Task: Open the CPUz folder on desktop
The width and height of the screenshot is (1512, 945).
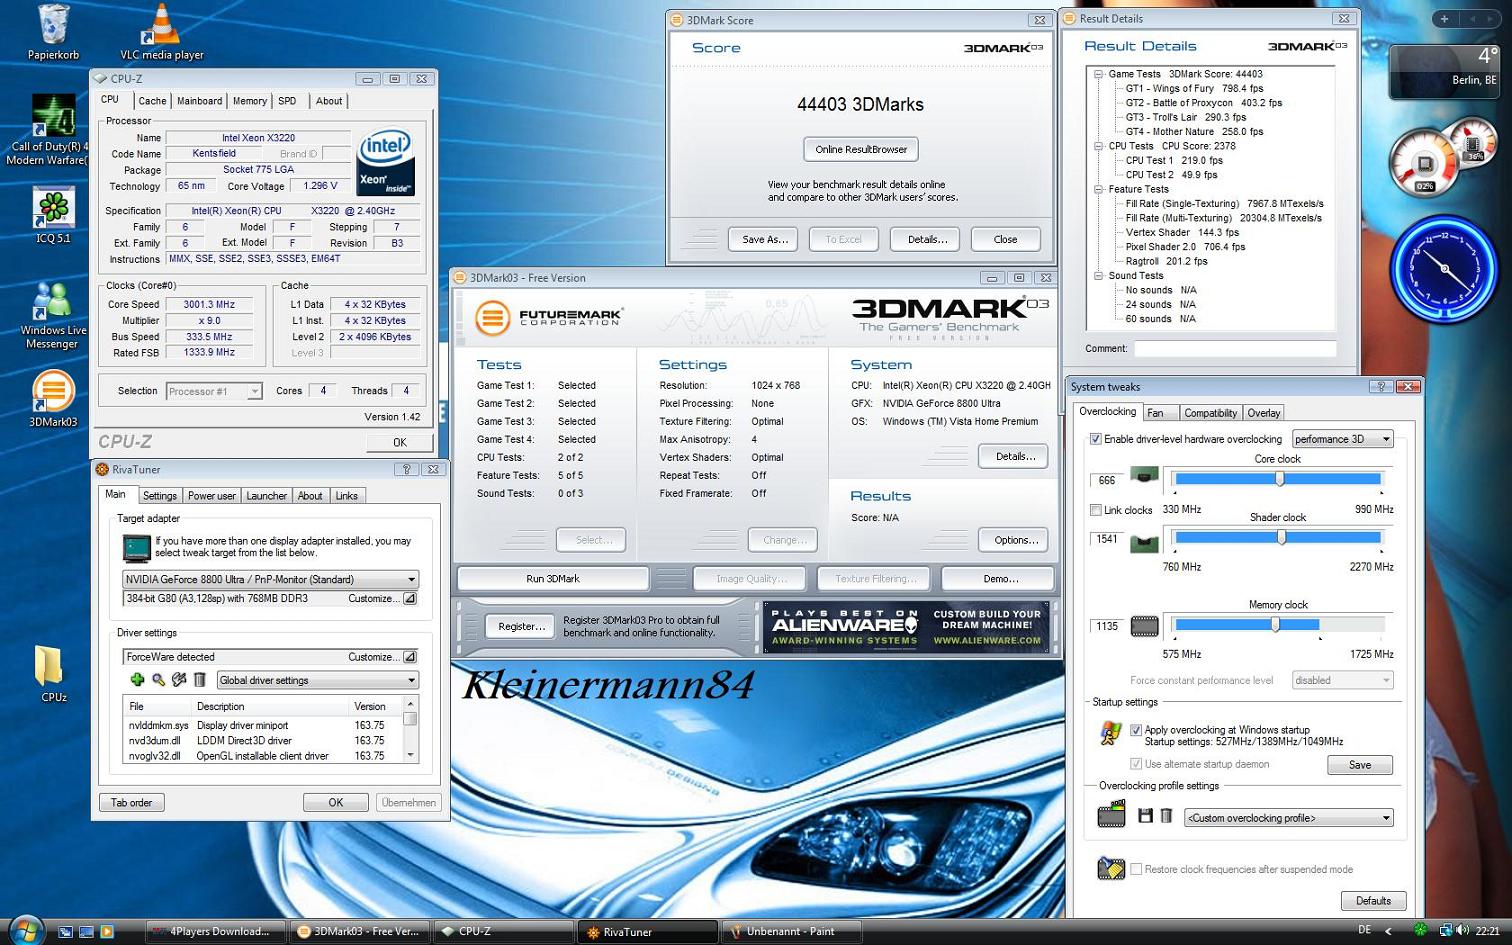Action: tap(53, 673)
